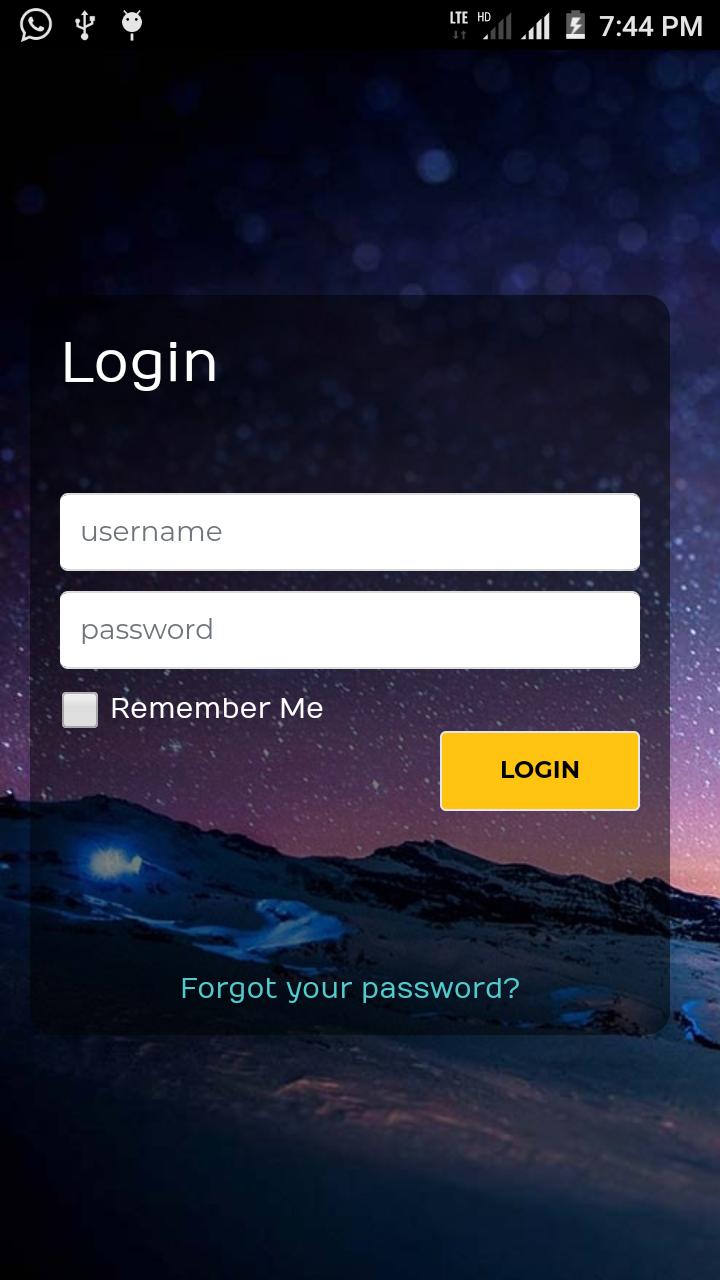Focus the password input field
720x1280 pixels.
pyautogui.click(x=350, y=630)
